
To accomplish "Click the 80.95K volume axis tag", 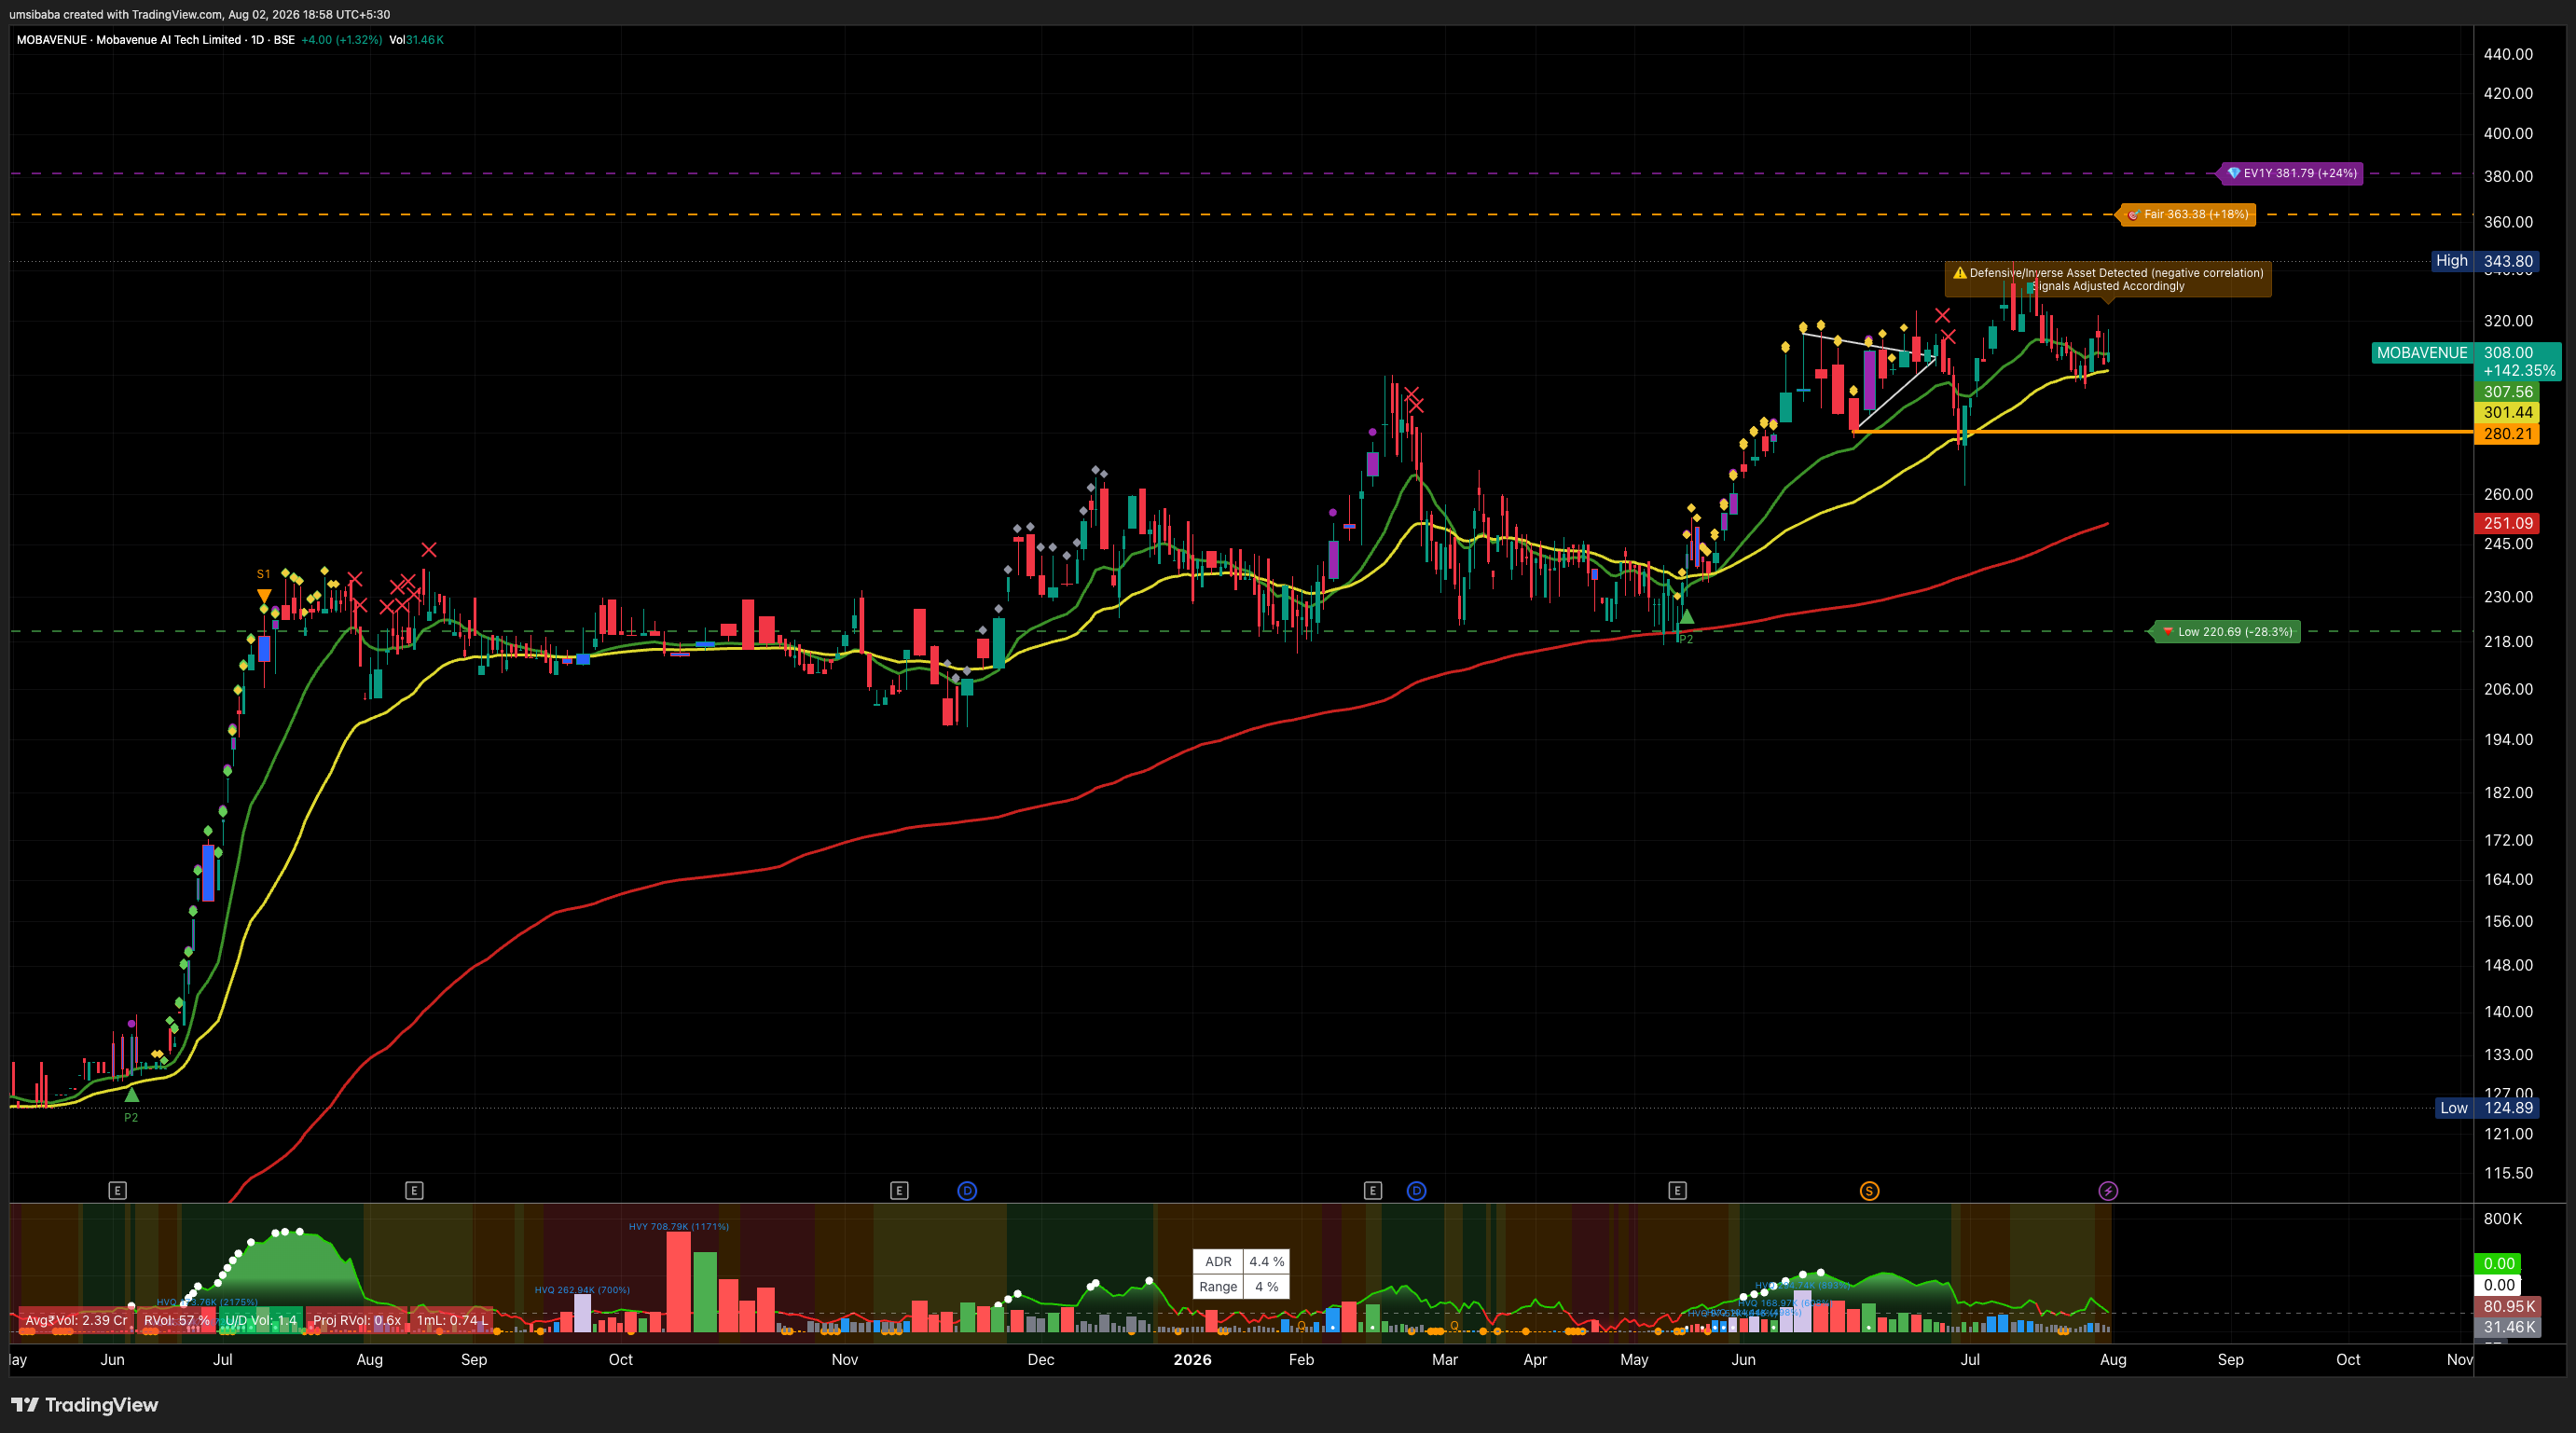I will click(2507, 1306).
